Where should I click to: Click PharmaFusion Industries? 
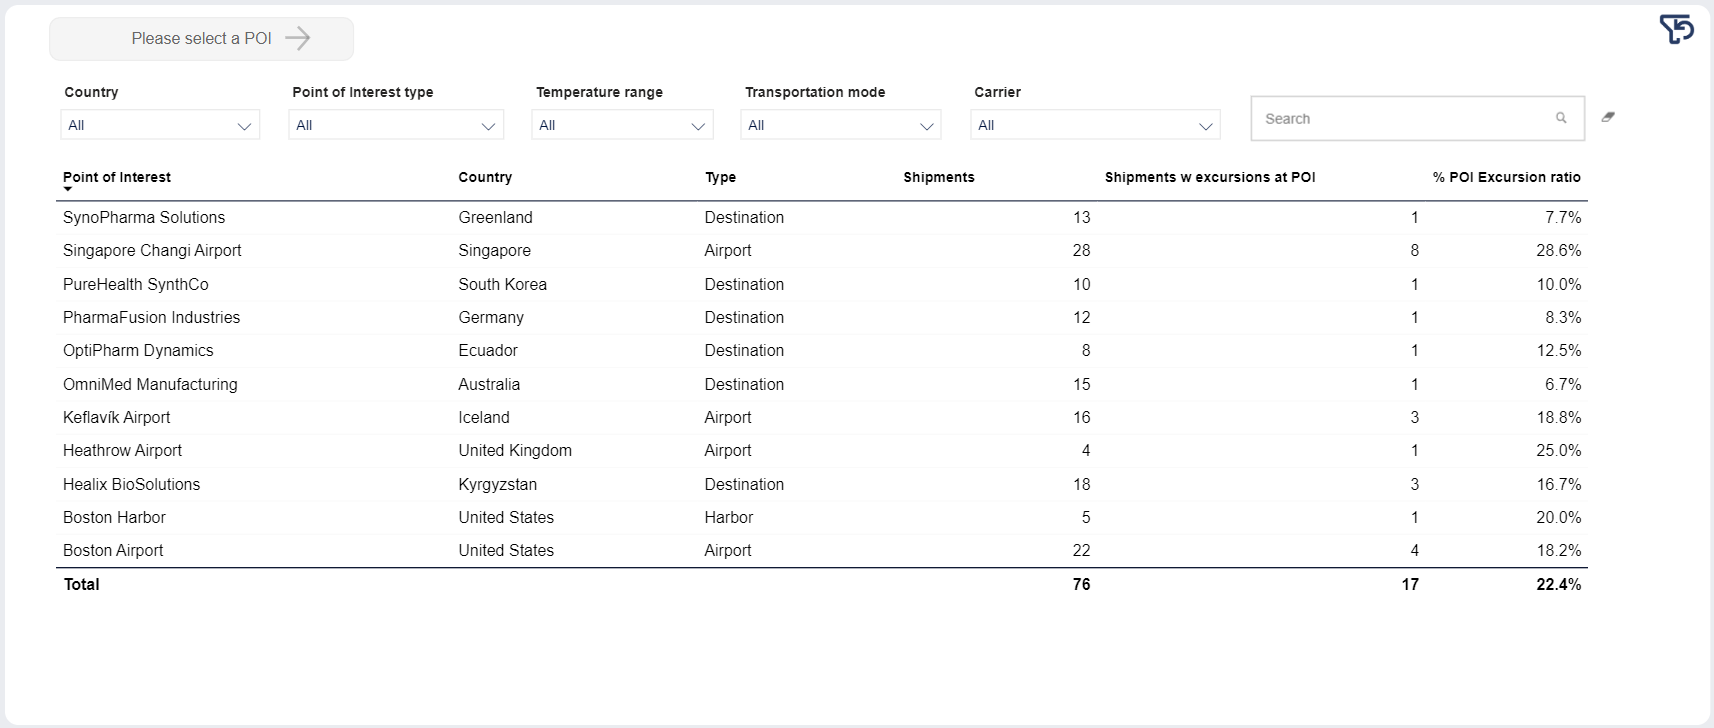pos(152,317)
